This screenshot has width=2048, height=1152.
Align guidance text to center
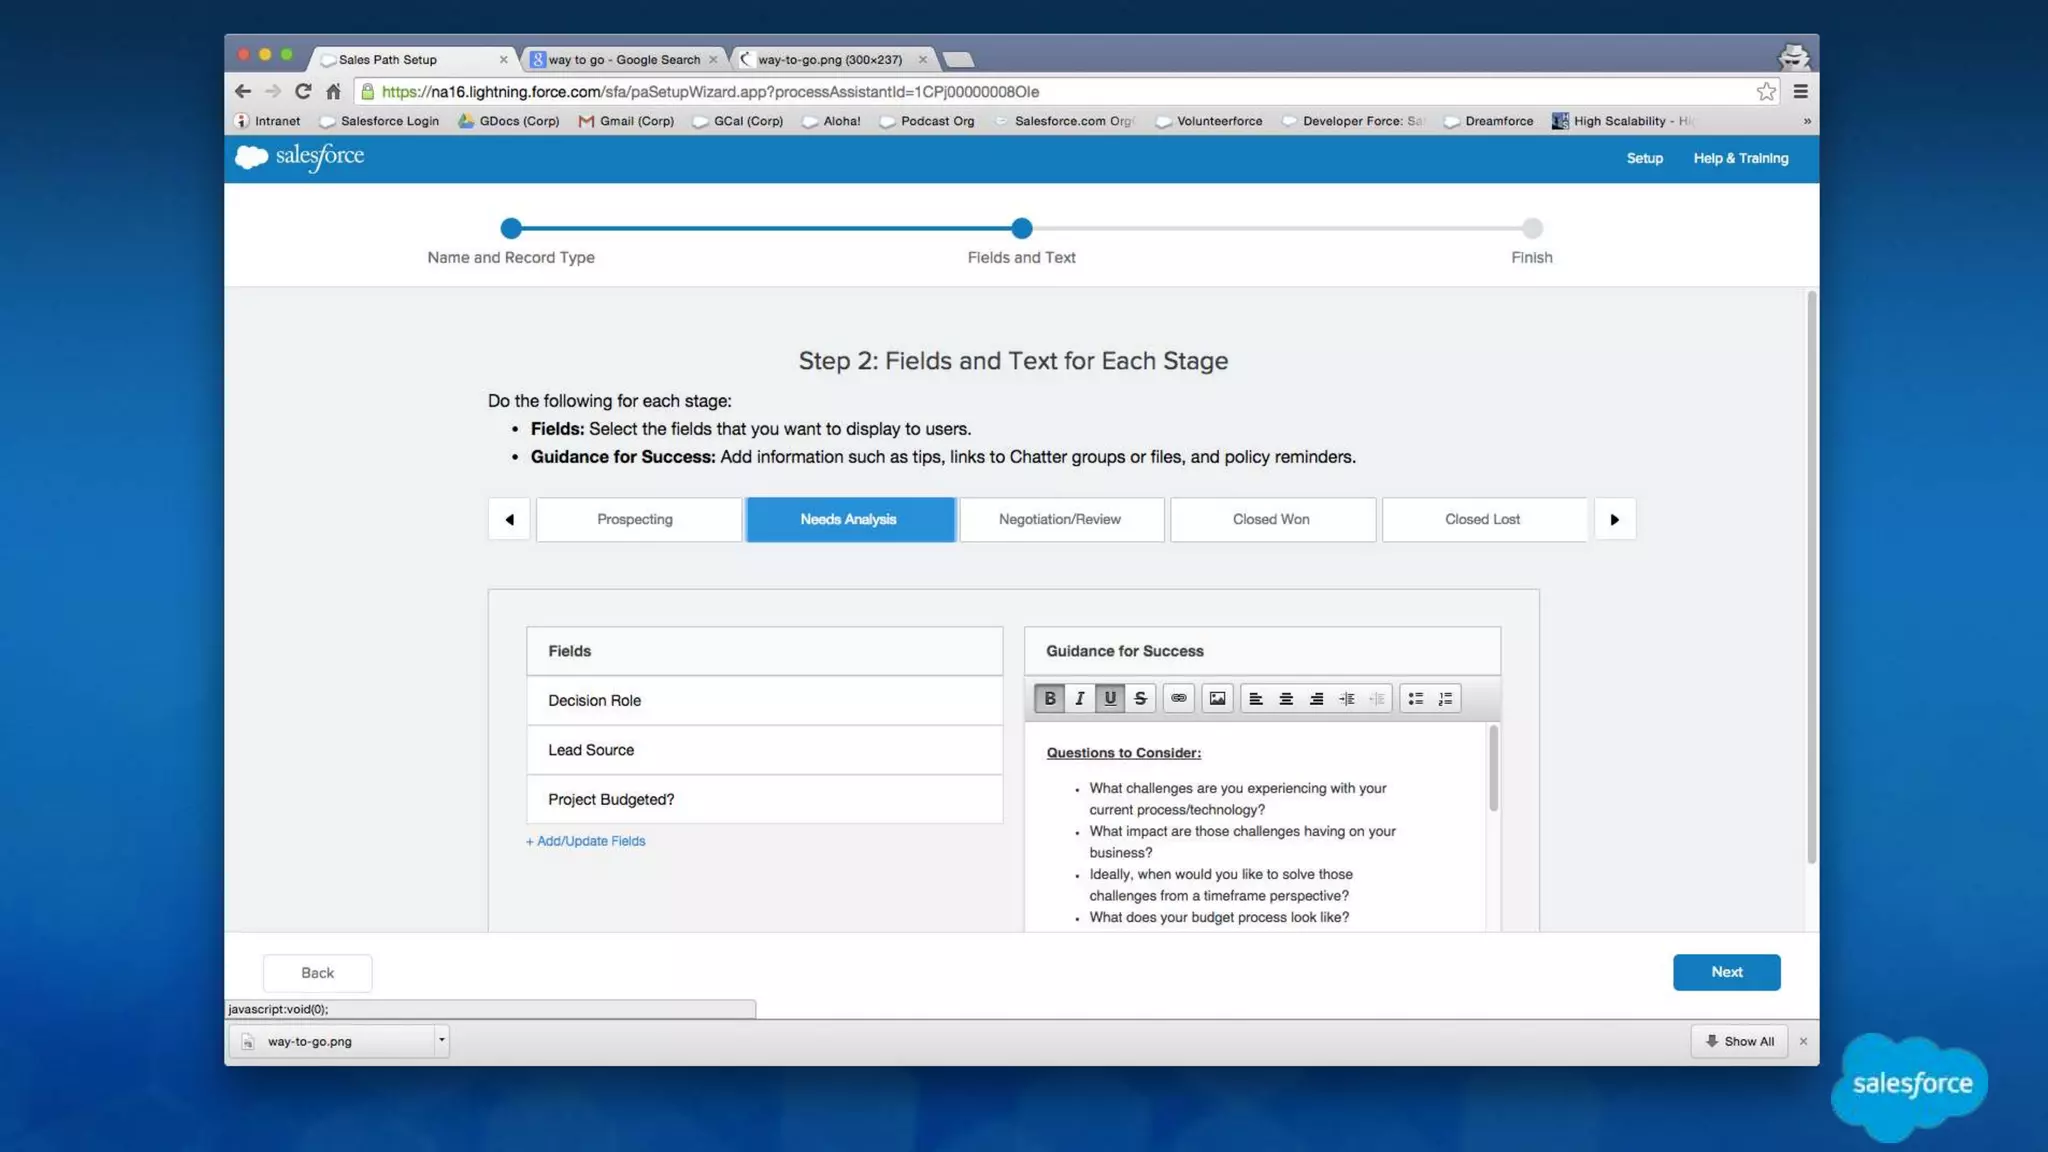coord(1286,698)
